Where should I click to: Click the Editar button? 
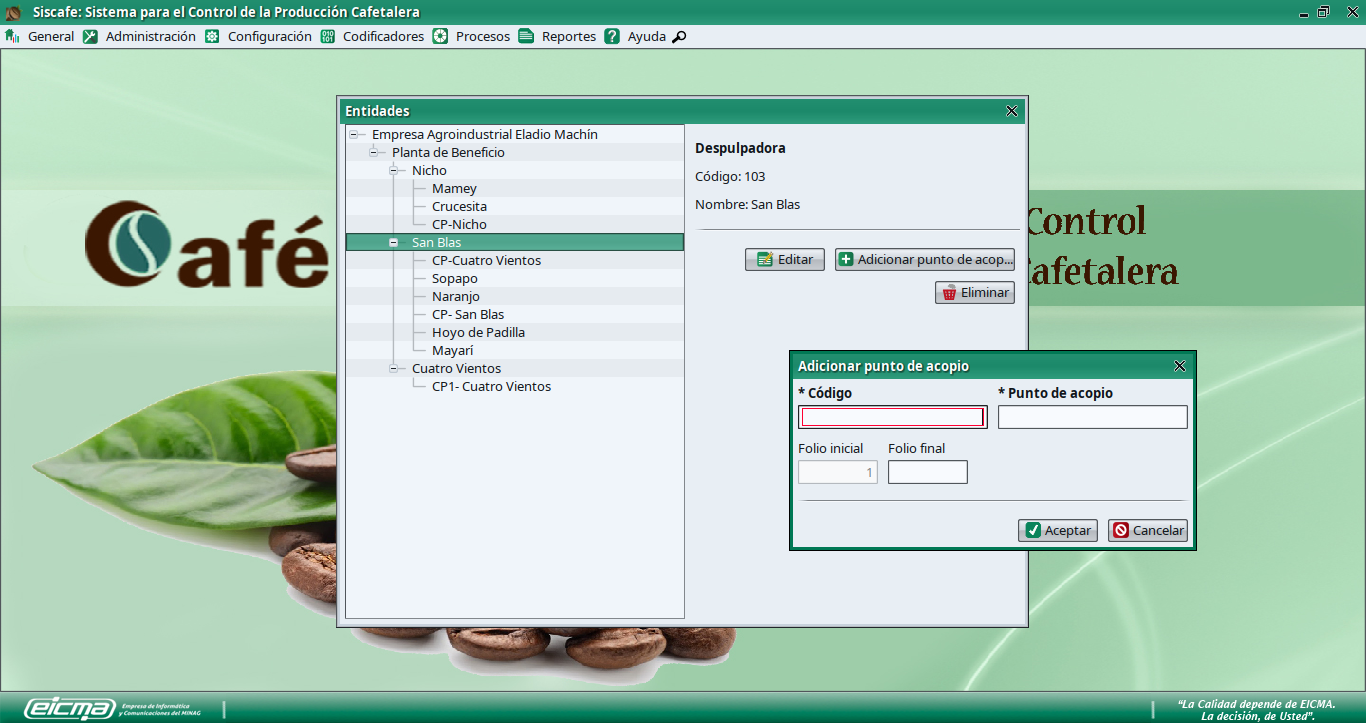click(785, 259)
